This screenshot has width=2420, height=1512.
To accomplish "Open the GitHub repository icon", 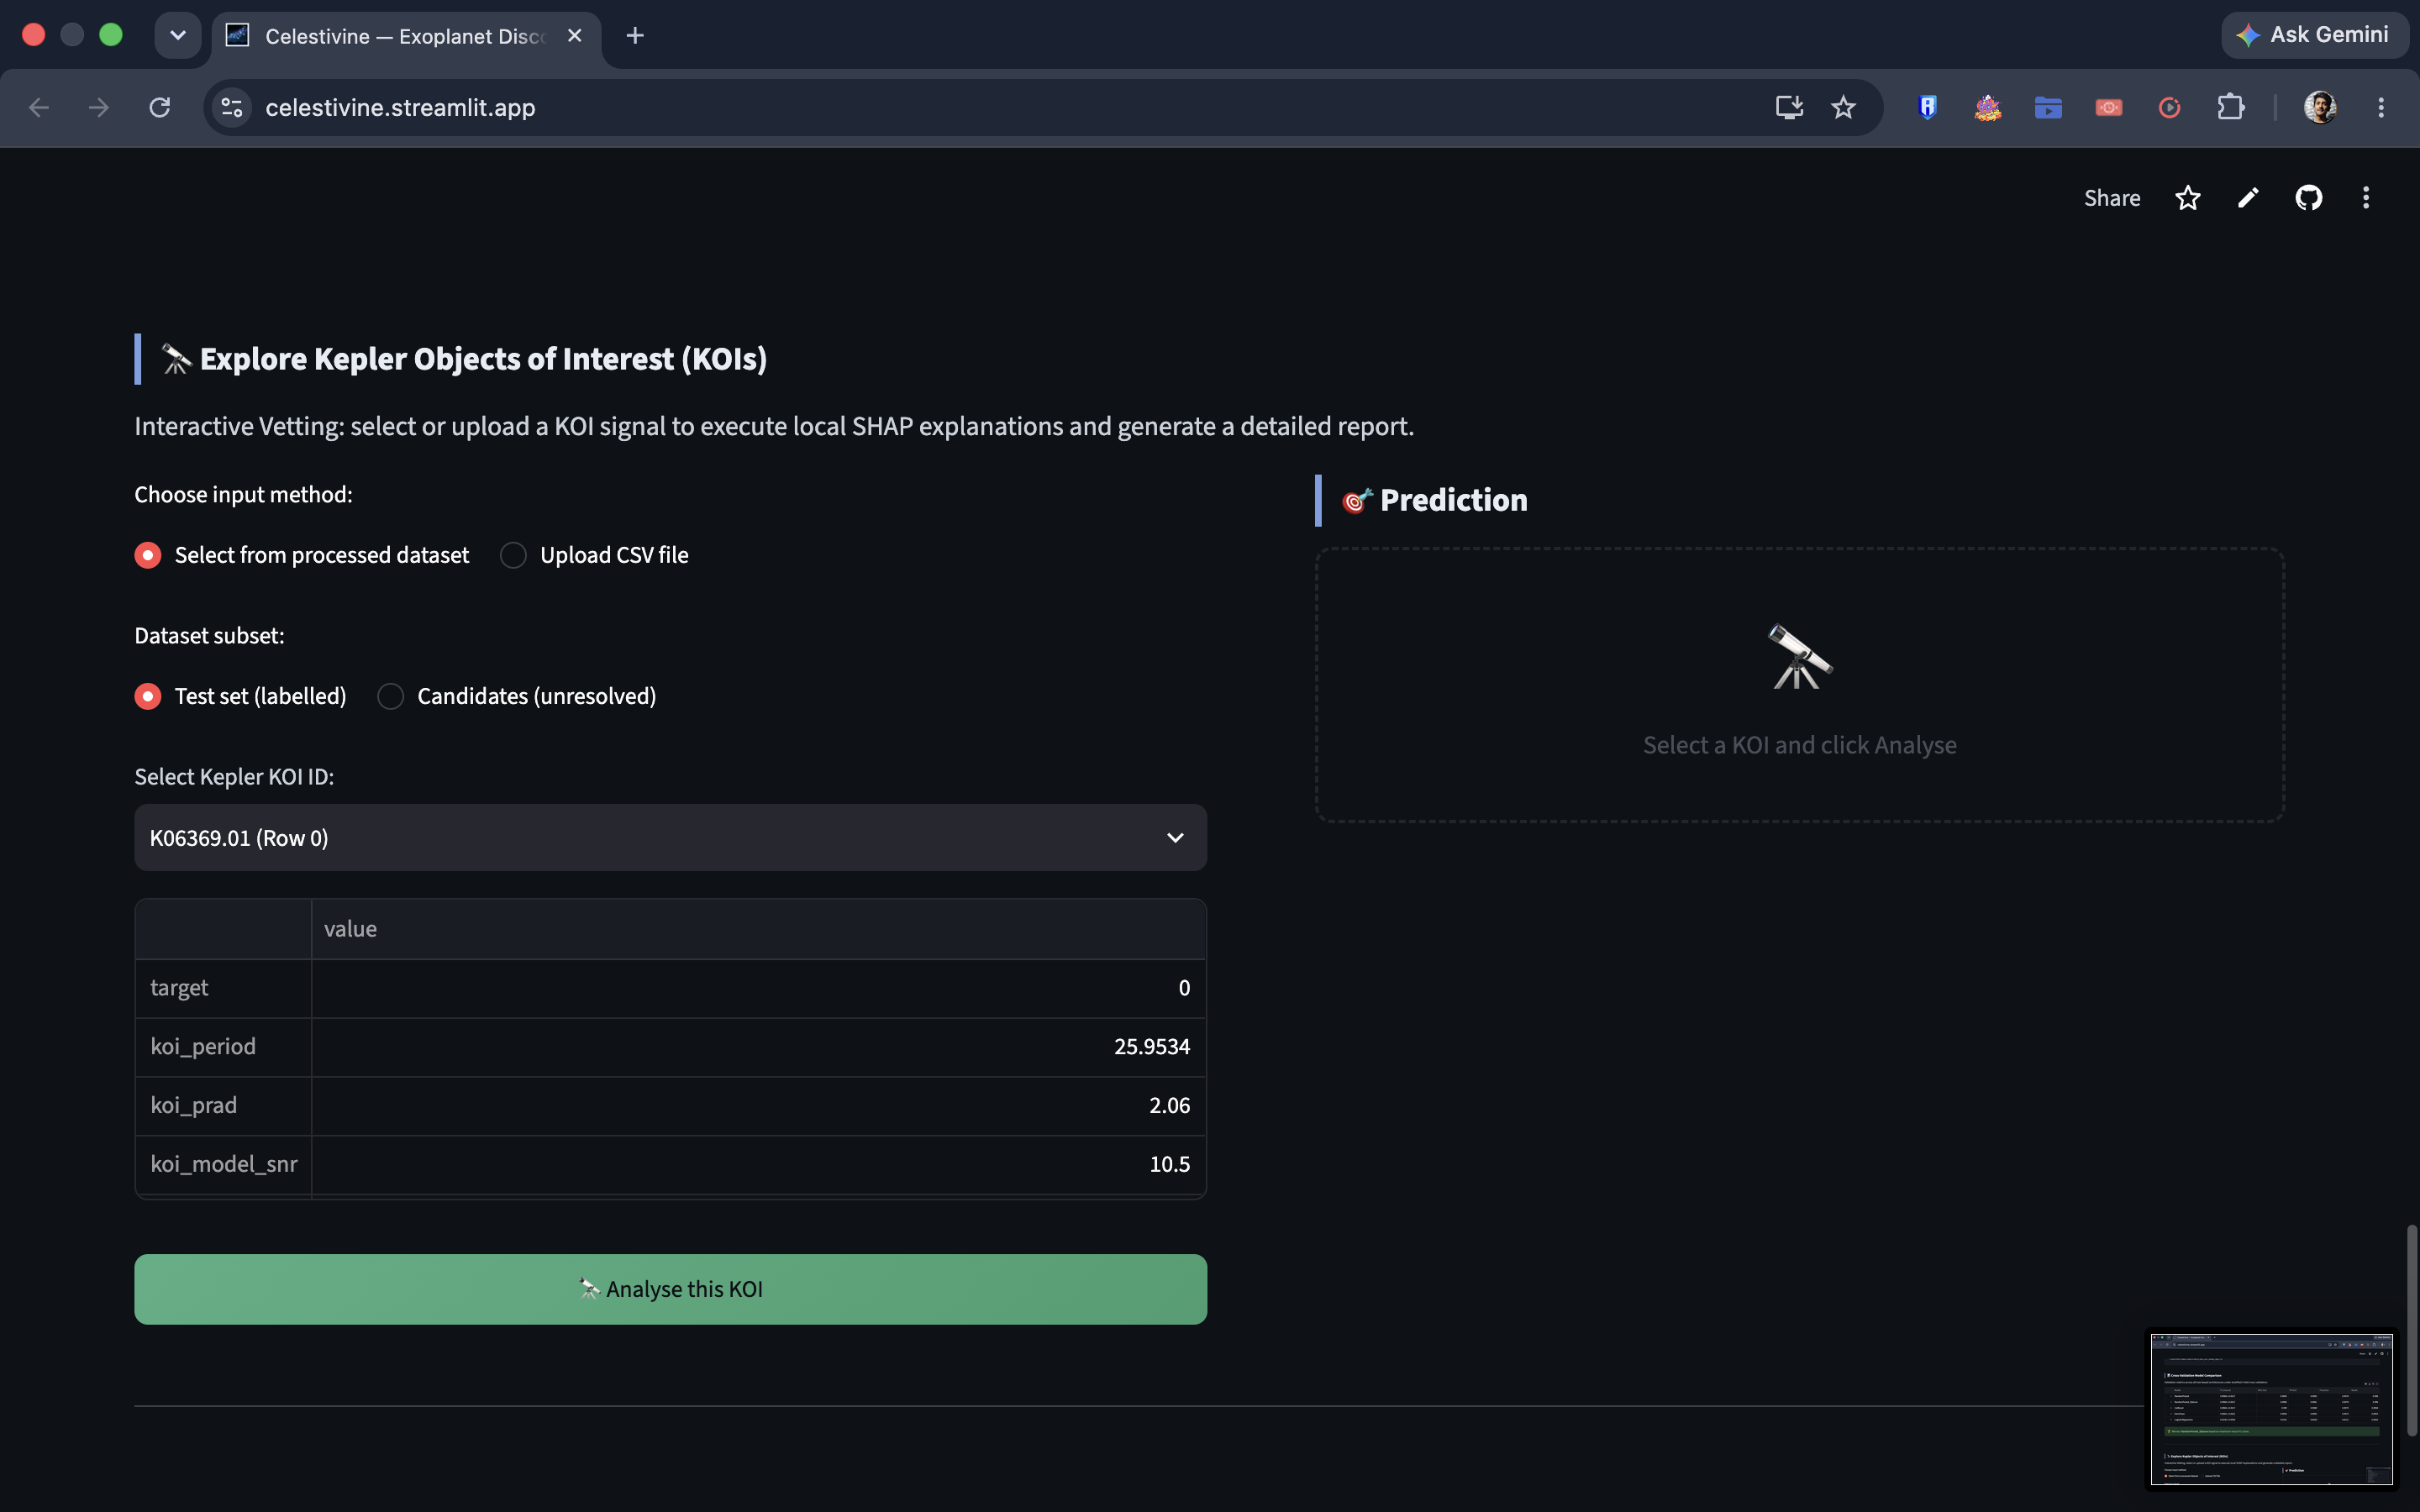I will click(2308, 198).
